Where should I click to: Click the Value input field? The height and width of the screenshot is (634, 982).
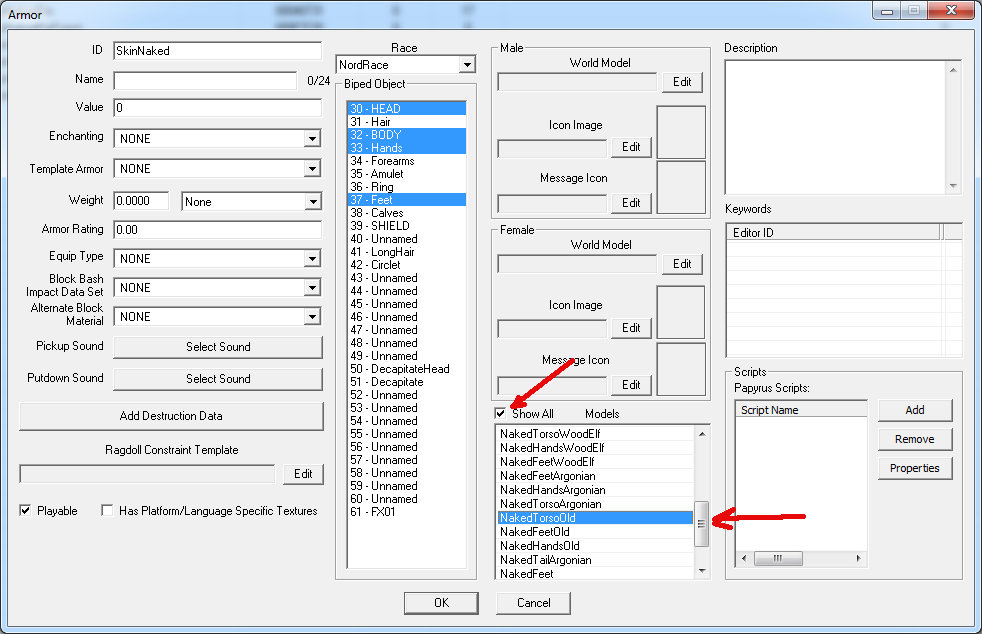217,108
